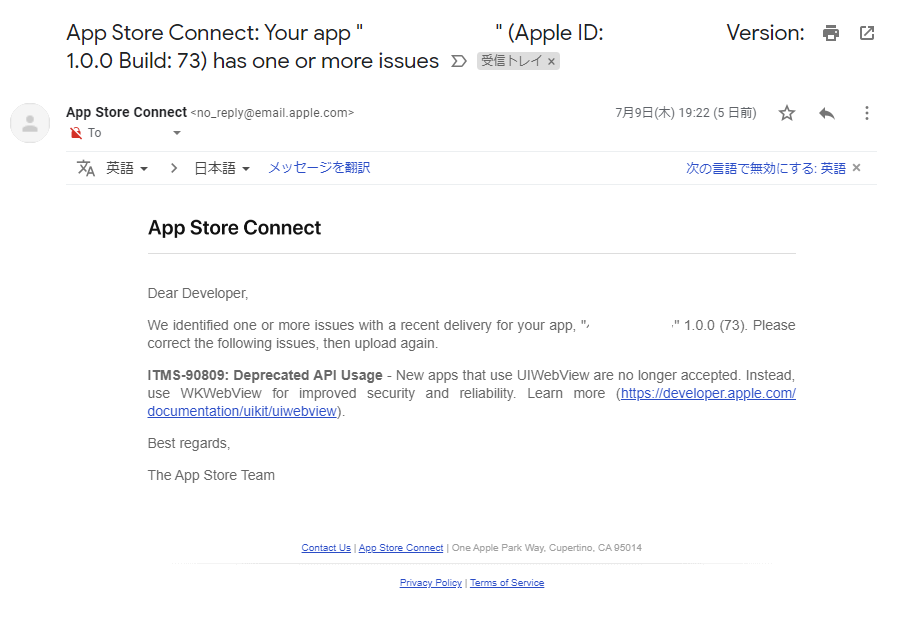The height and width of the screenshot is (621, 905).
Task: Click the Dear Developer greeting
Action: tap(198, 294)
